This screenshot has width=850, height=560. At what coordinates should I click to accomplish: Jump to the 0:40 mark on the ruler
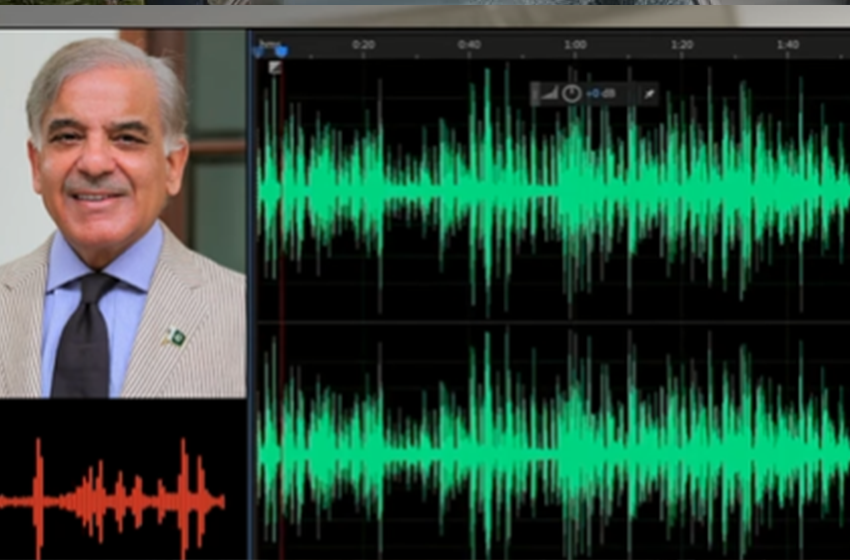click(x=469, y=45)
